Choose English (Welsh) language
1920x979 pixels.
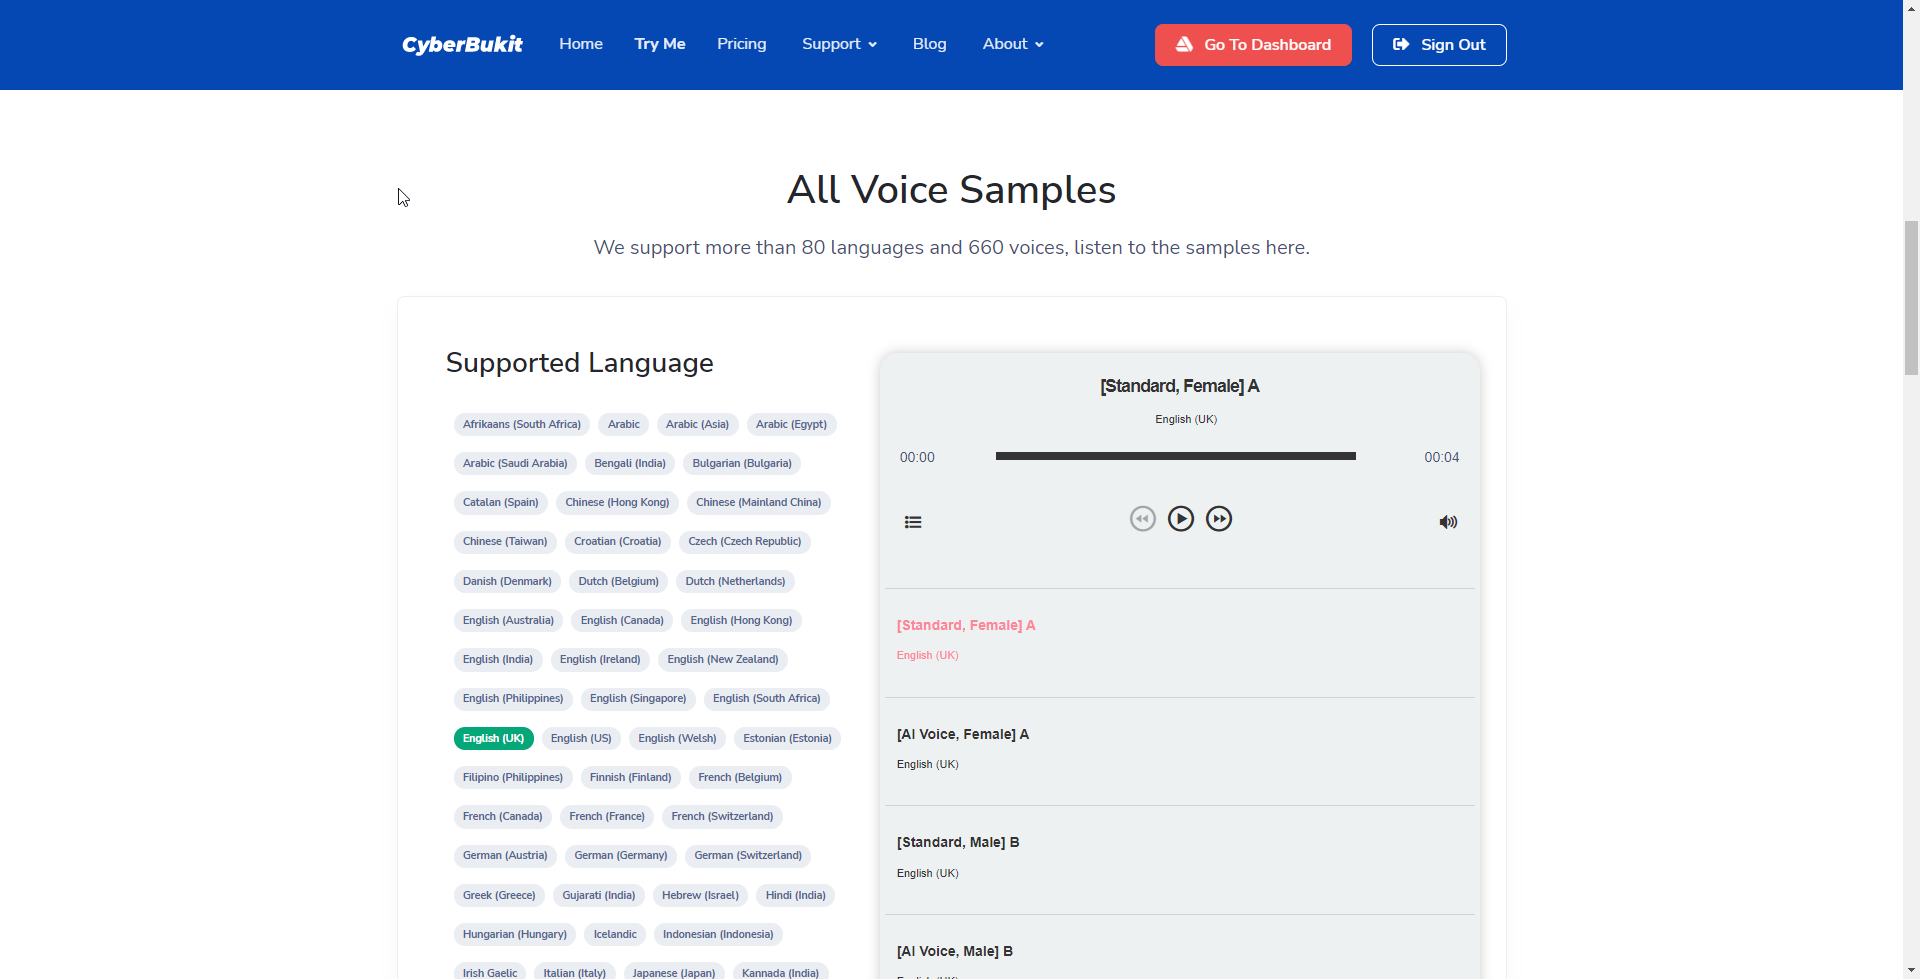pos(678,738)
